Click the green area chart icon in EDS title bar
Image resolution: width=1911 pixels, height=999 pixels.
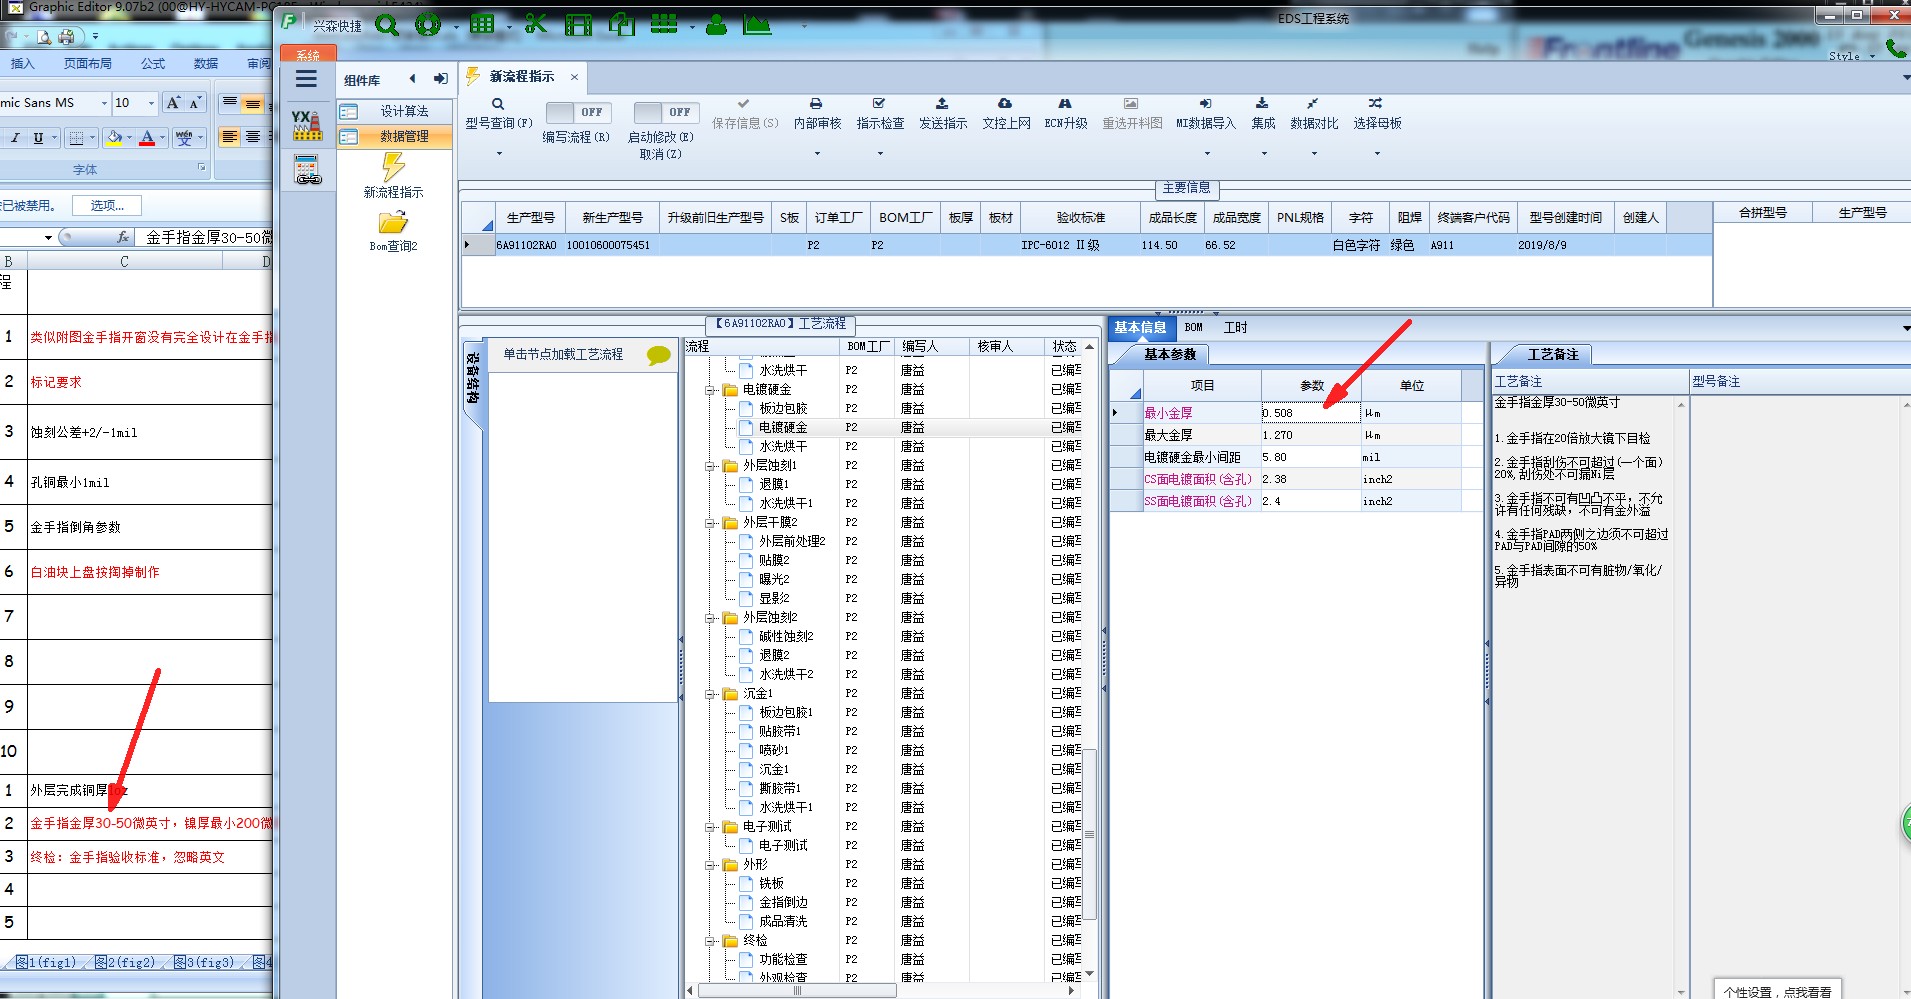(x=757, y=24)
